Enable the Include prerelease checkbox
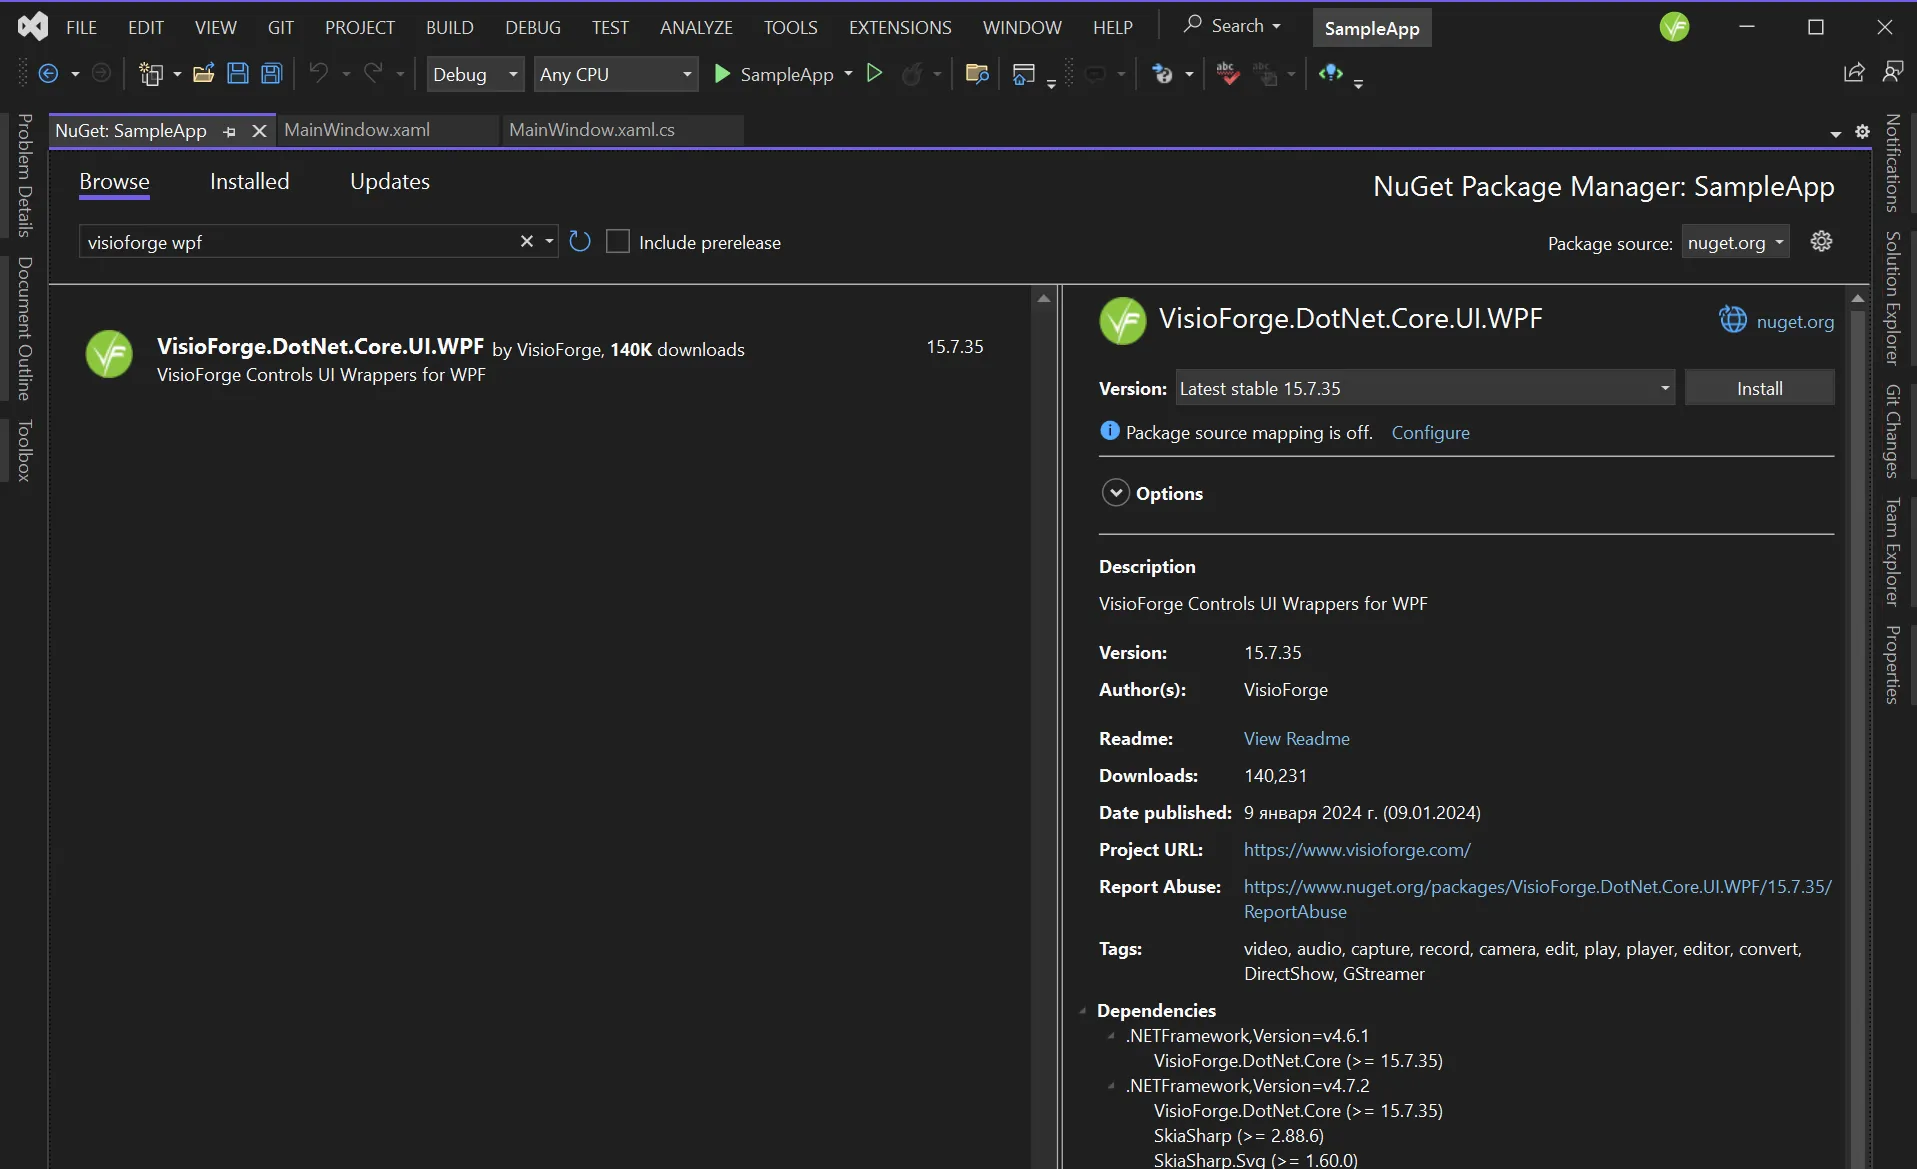 618,241
